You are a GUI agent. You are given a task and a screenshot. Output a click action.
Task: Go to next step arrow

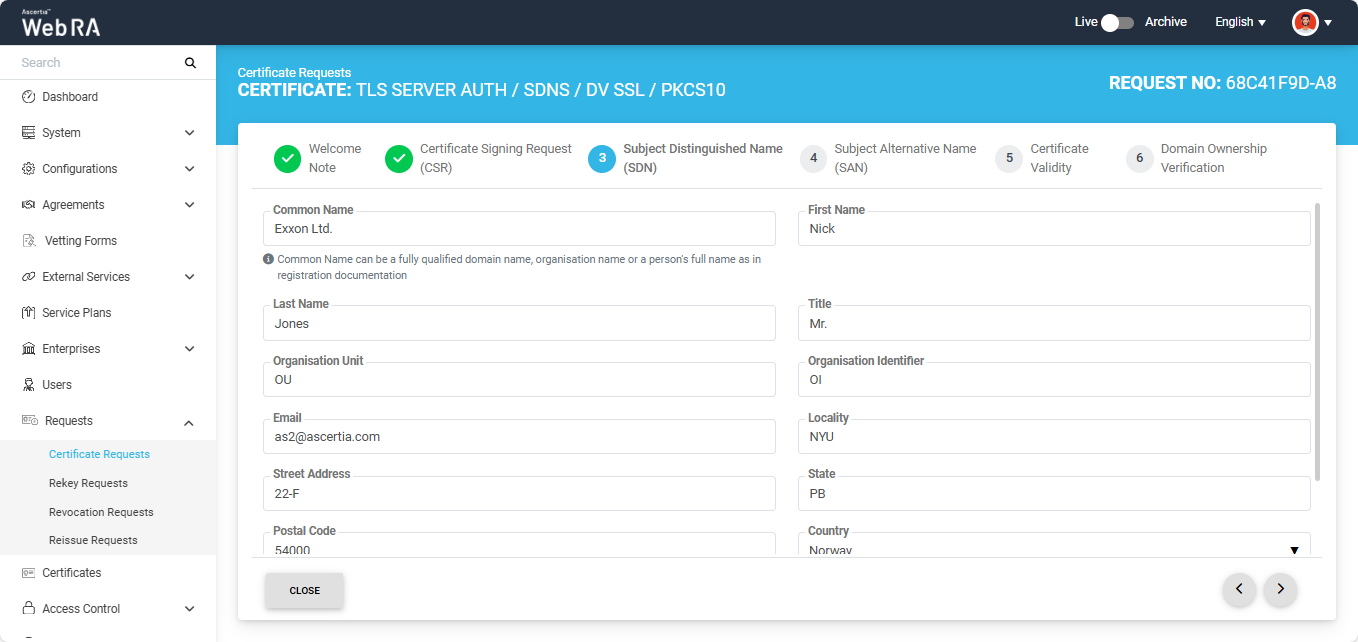tap(1280, 590)
